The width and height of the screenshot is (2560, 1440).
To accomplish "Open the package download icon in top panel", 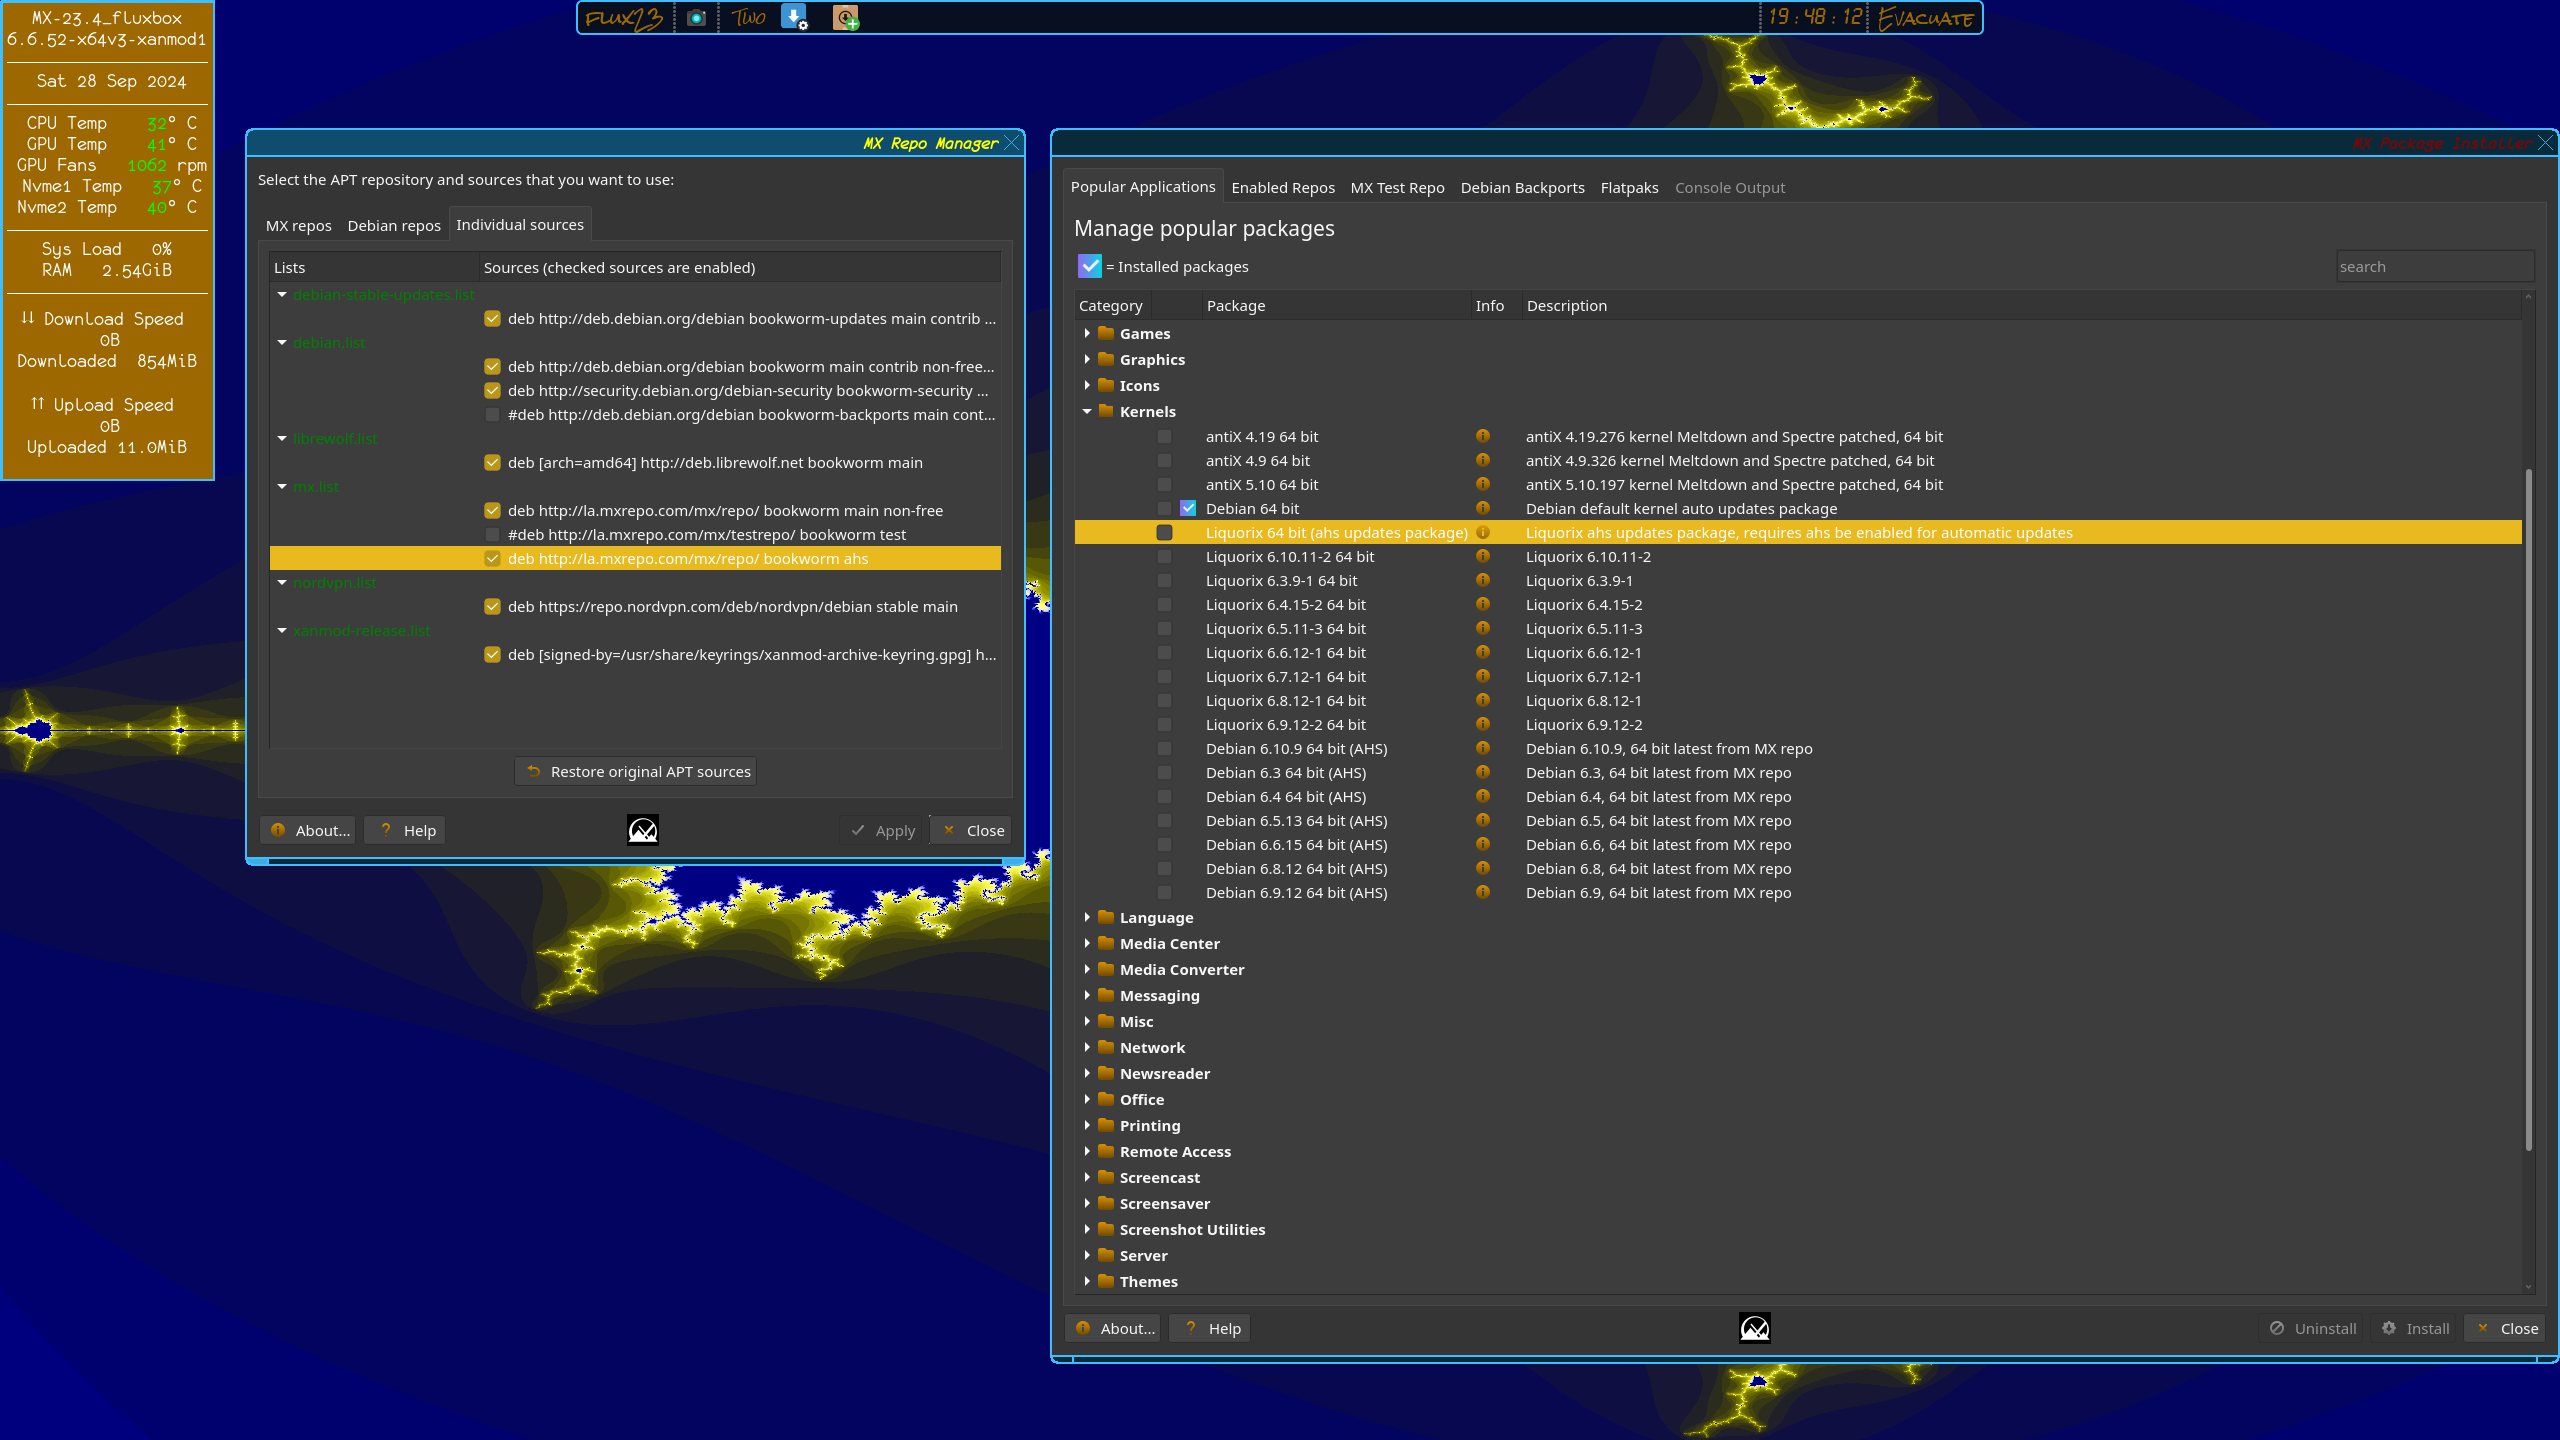I will 794,17.
